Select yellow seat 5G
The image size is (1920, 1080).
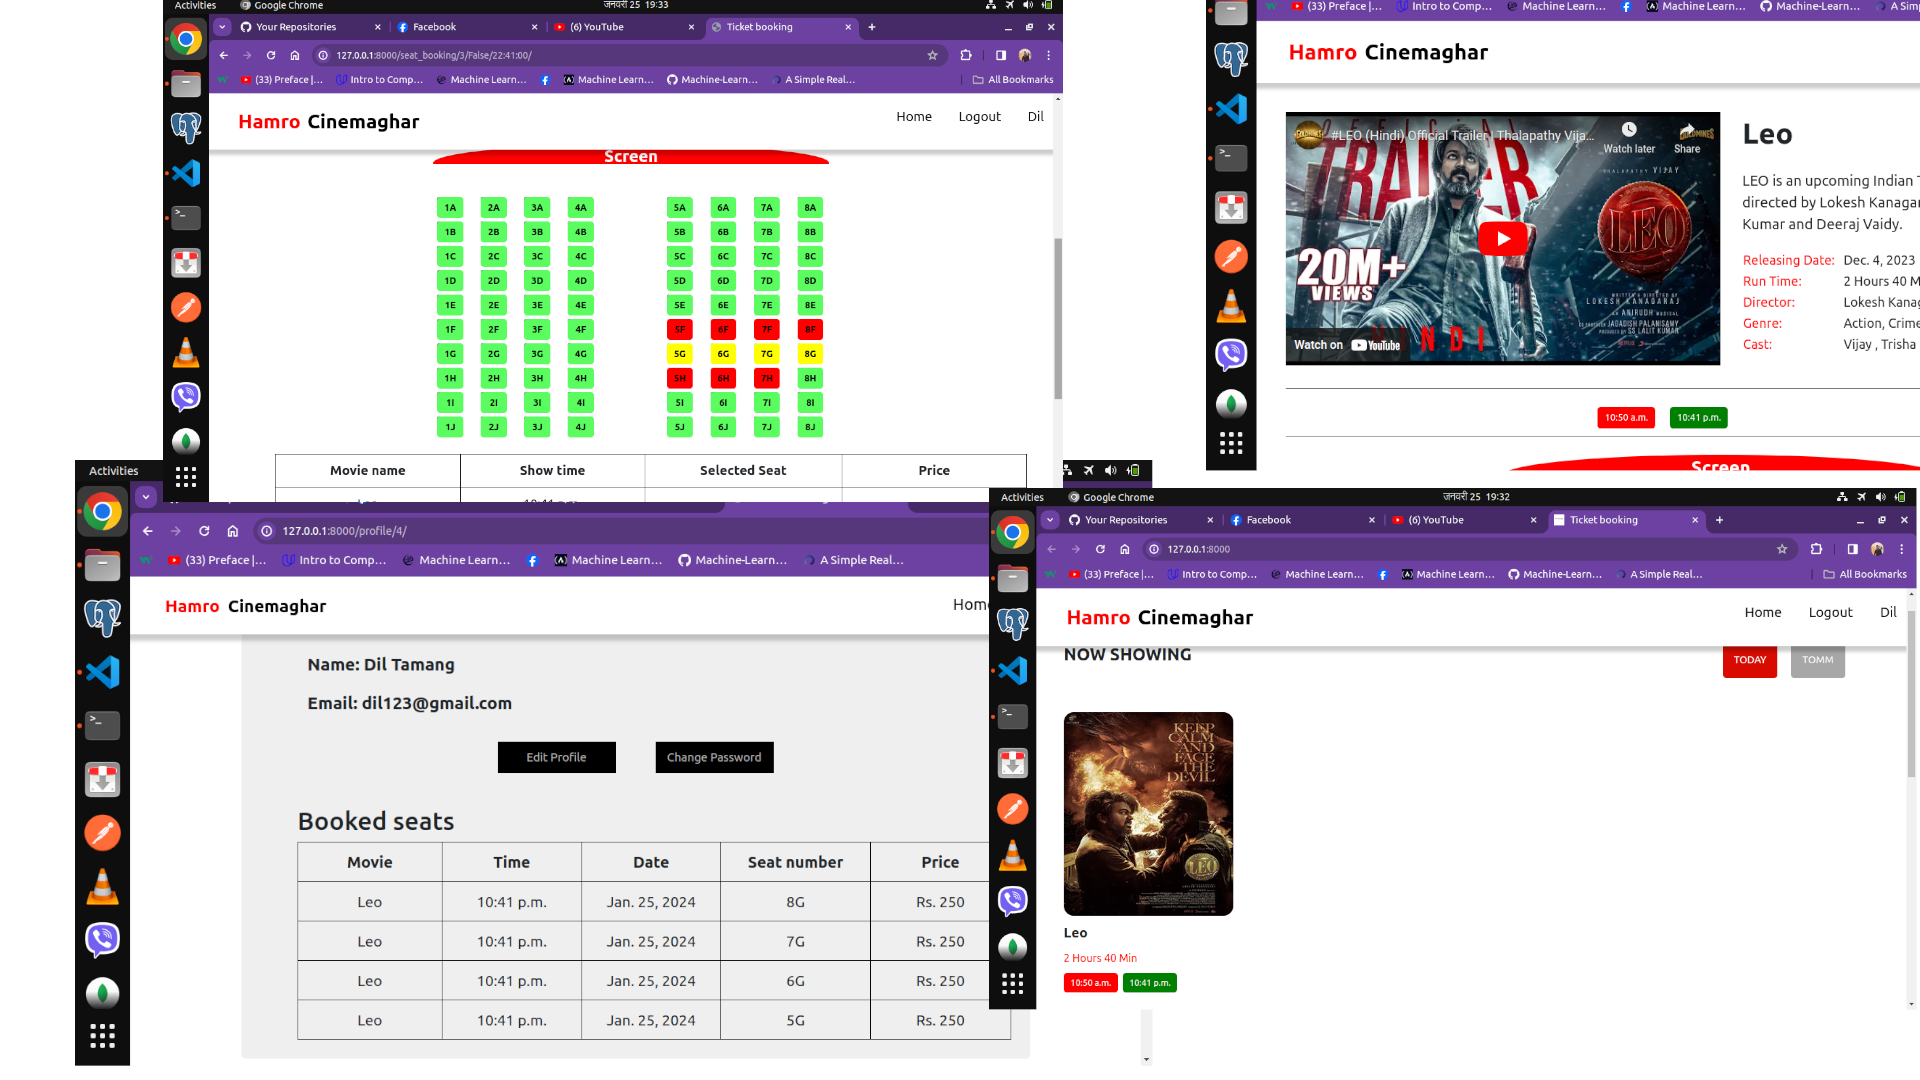coord(680,354)
